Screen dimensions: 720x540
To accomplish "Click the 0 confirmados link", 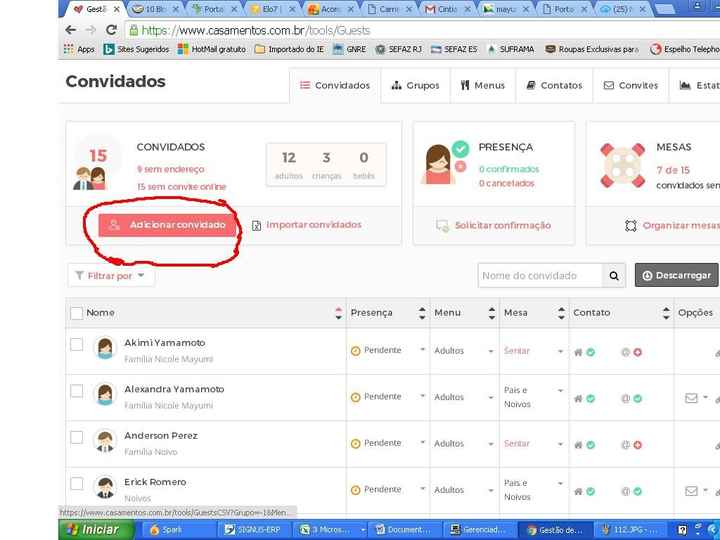I will [x=509, y=169].
